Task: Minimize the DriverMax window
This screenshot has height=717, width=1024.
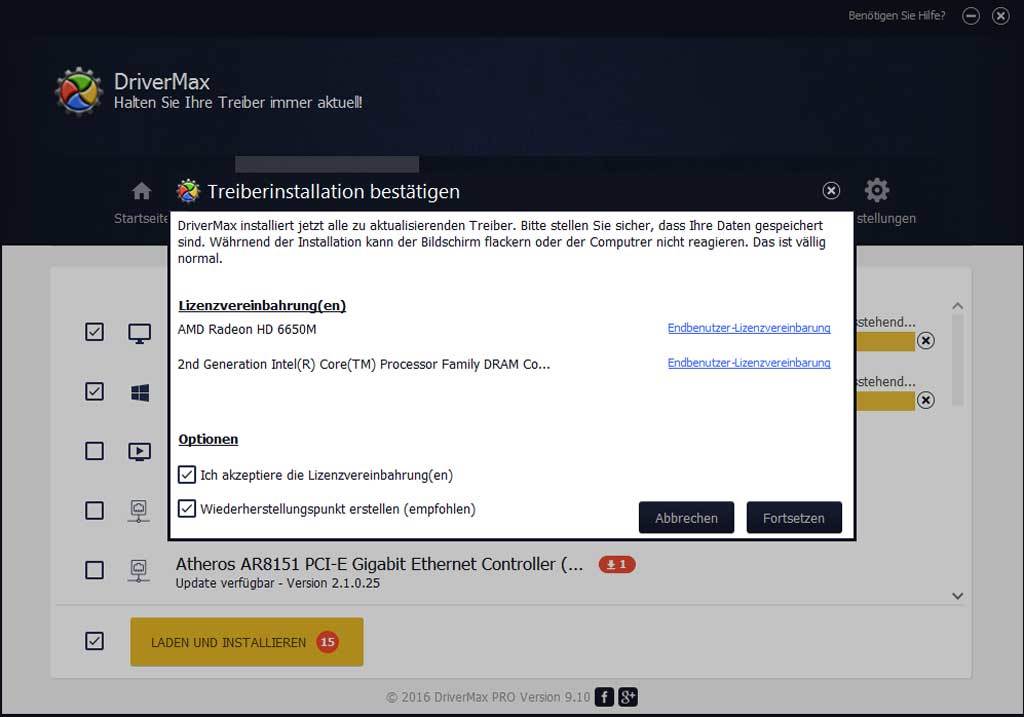Action: [971, 16]
